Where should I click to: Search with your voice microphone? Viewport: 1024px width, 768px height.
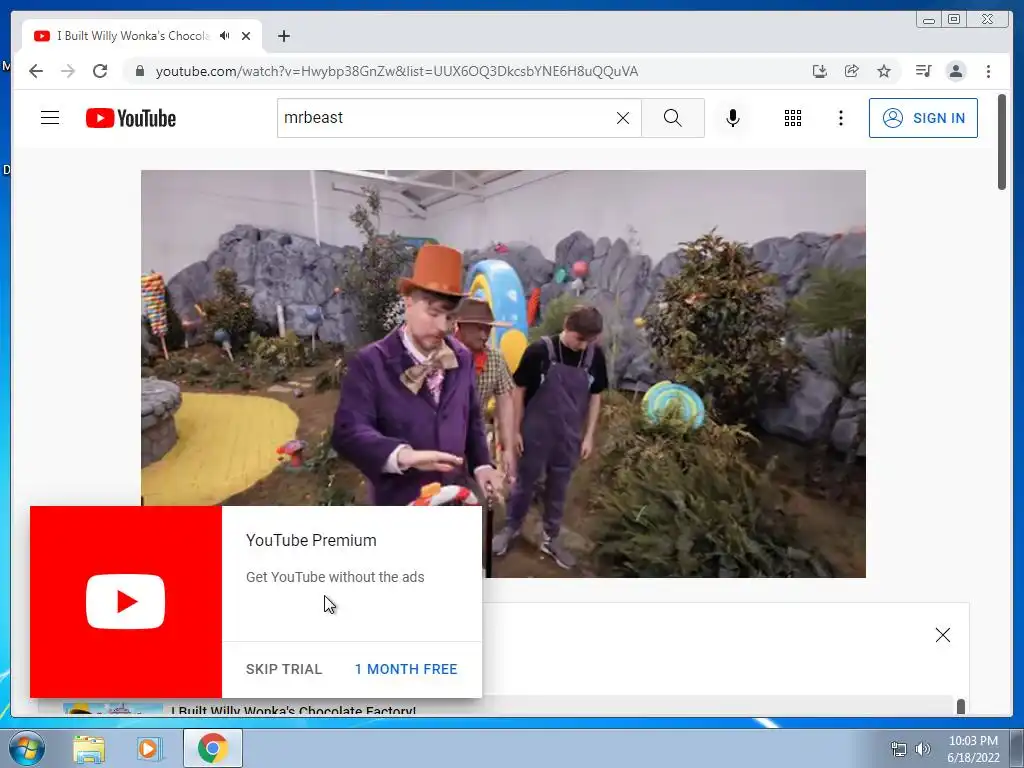pyautogui.click(x=733, y=118)
